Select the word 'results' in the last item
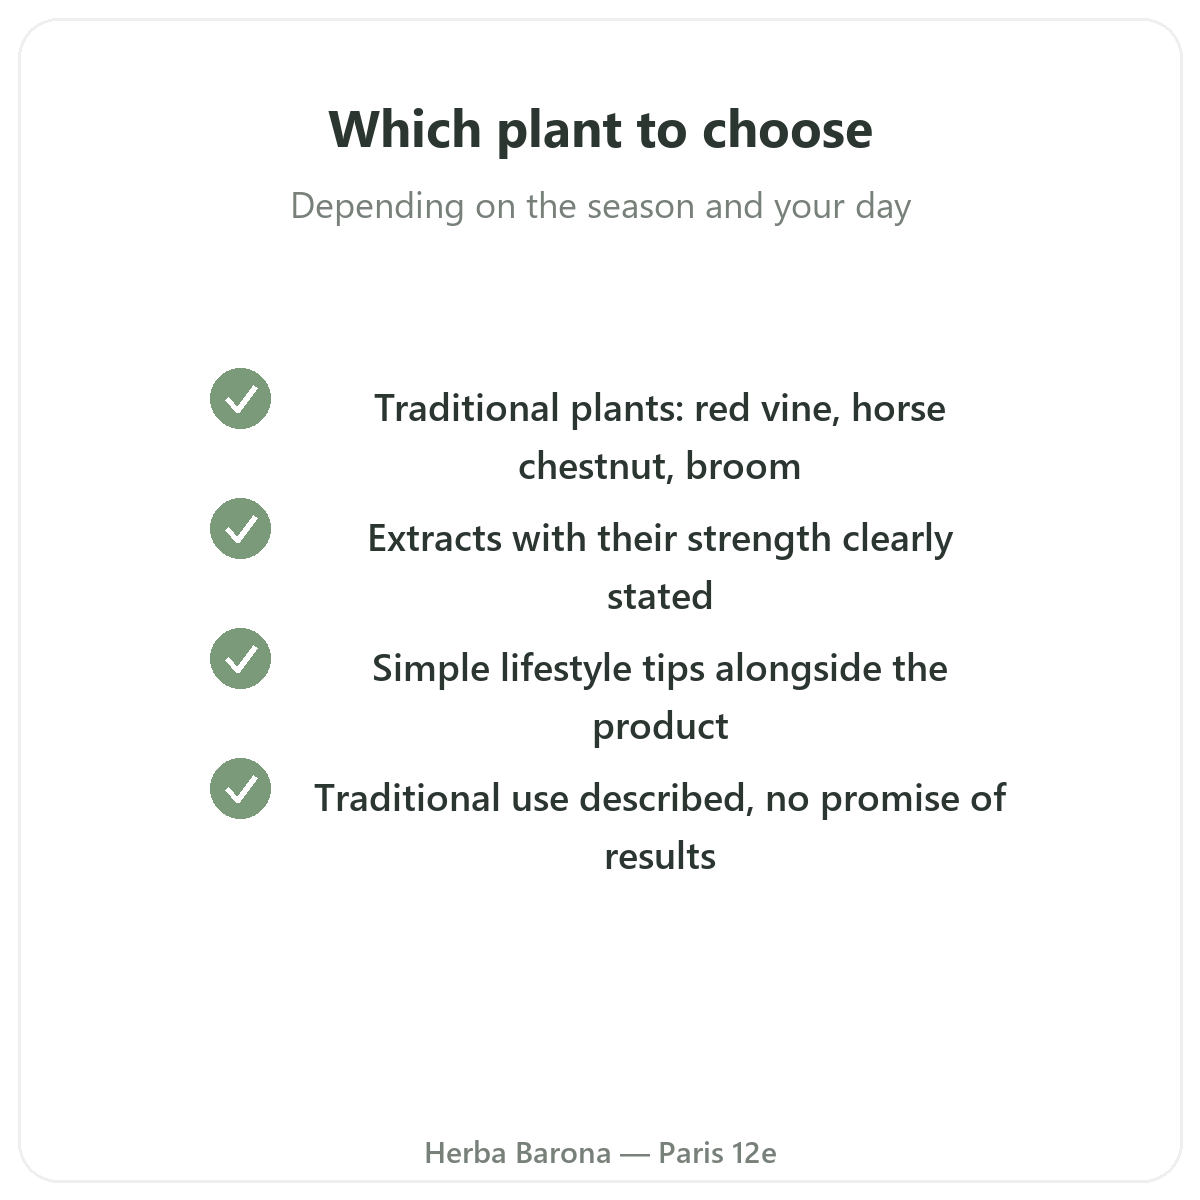Viewport: 1200px width, 1200px height. click(660, 856)
